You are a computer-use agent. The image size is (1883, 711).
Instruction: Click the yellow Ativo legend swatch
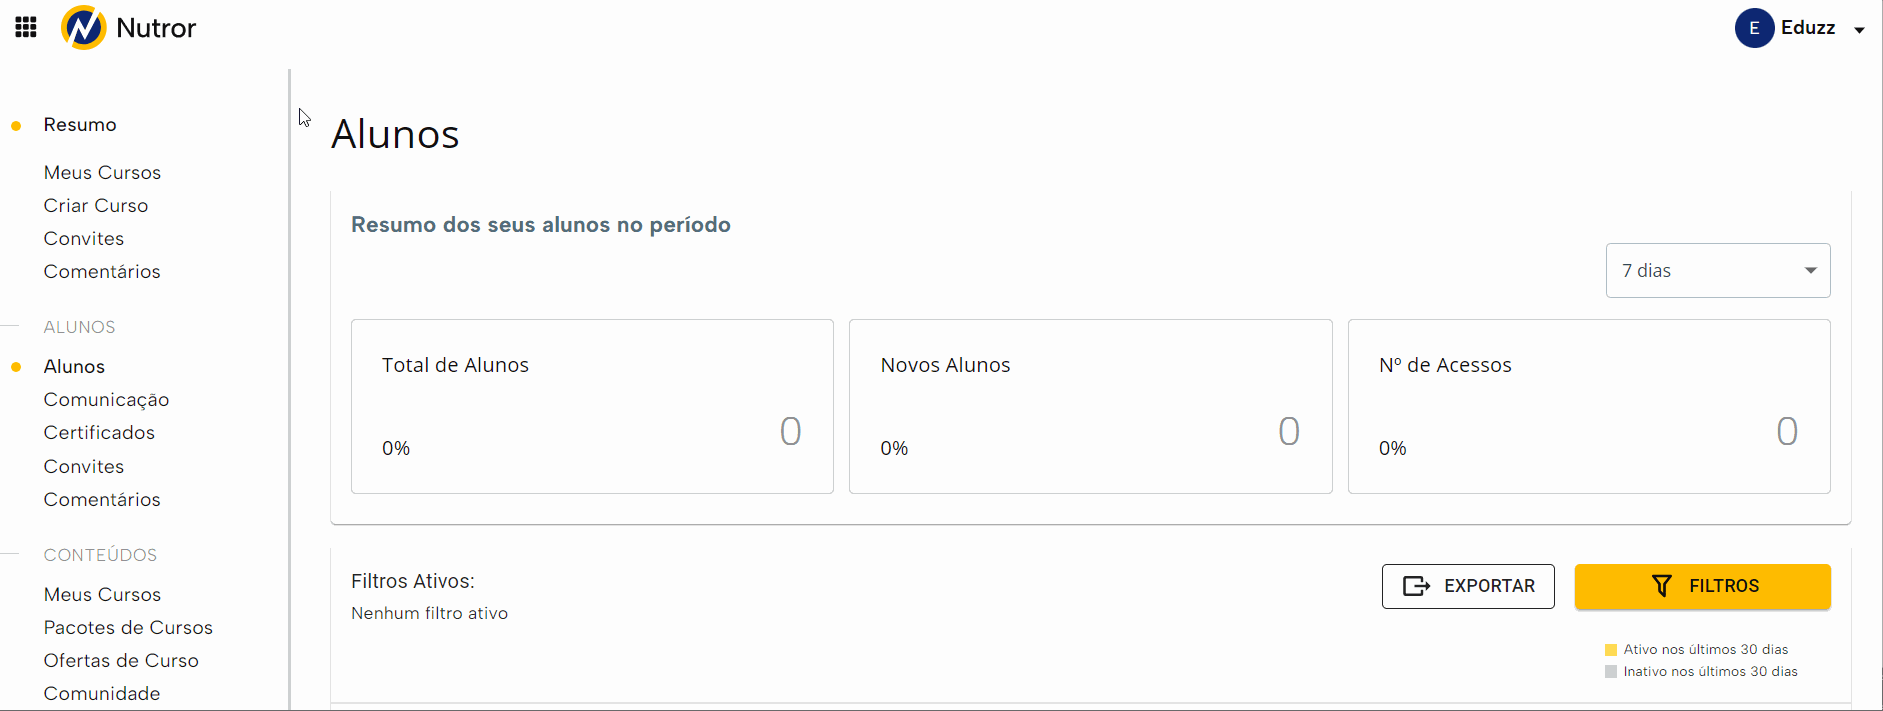tap(1610, 650)
